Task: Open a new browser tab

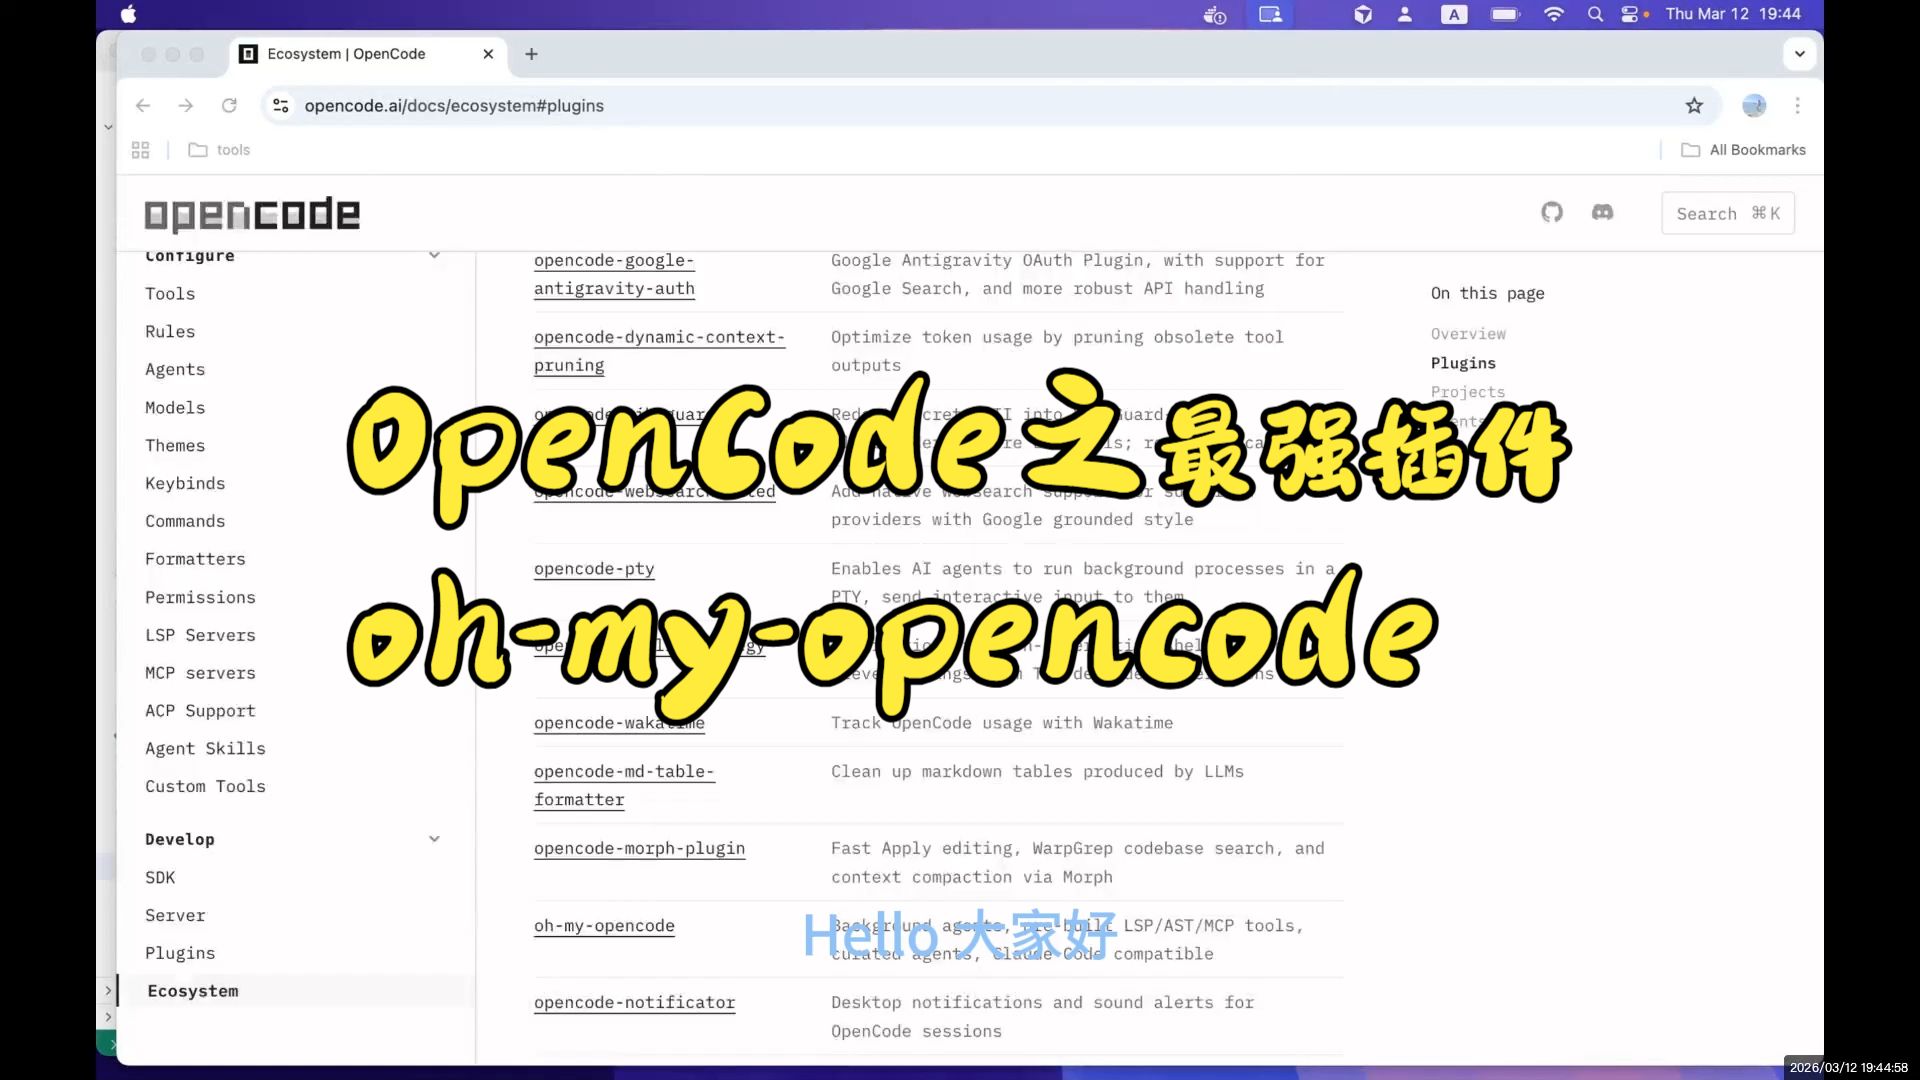Action: click(531, 54)
